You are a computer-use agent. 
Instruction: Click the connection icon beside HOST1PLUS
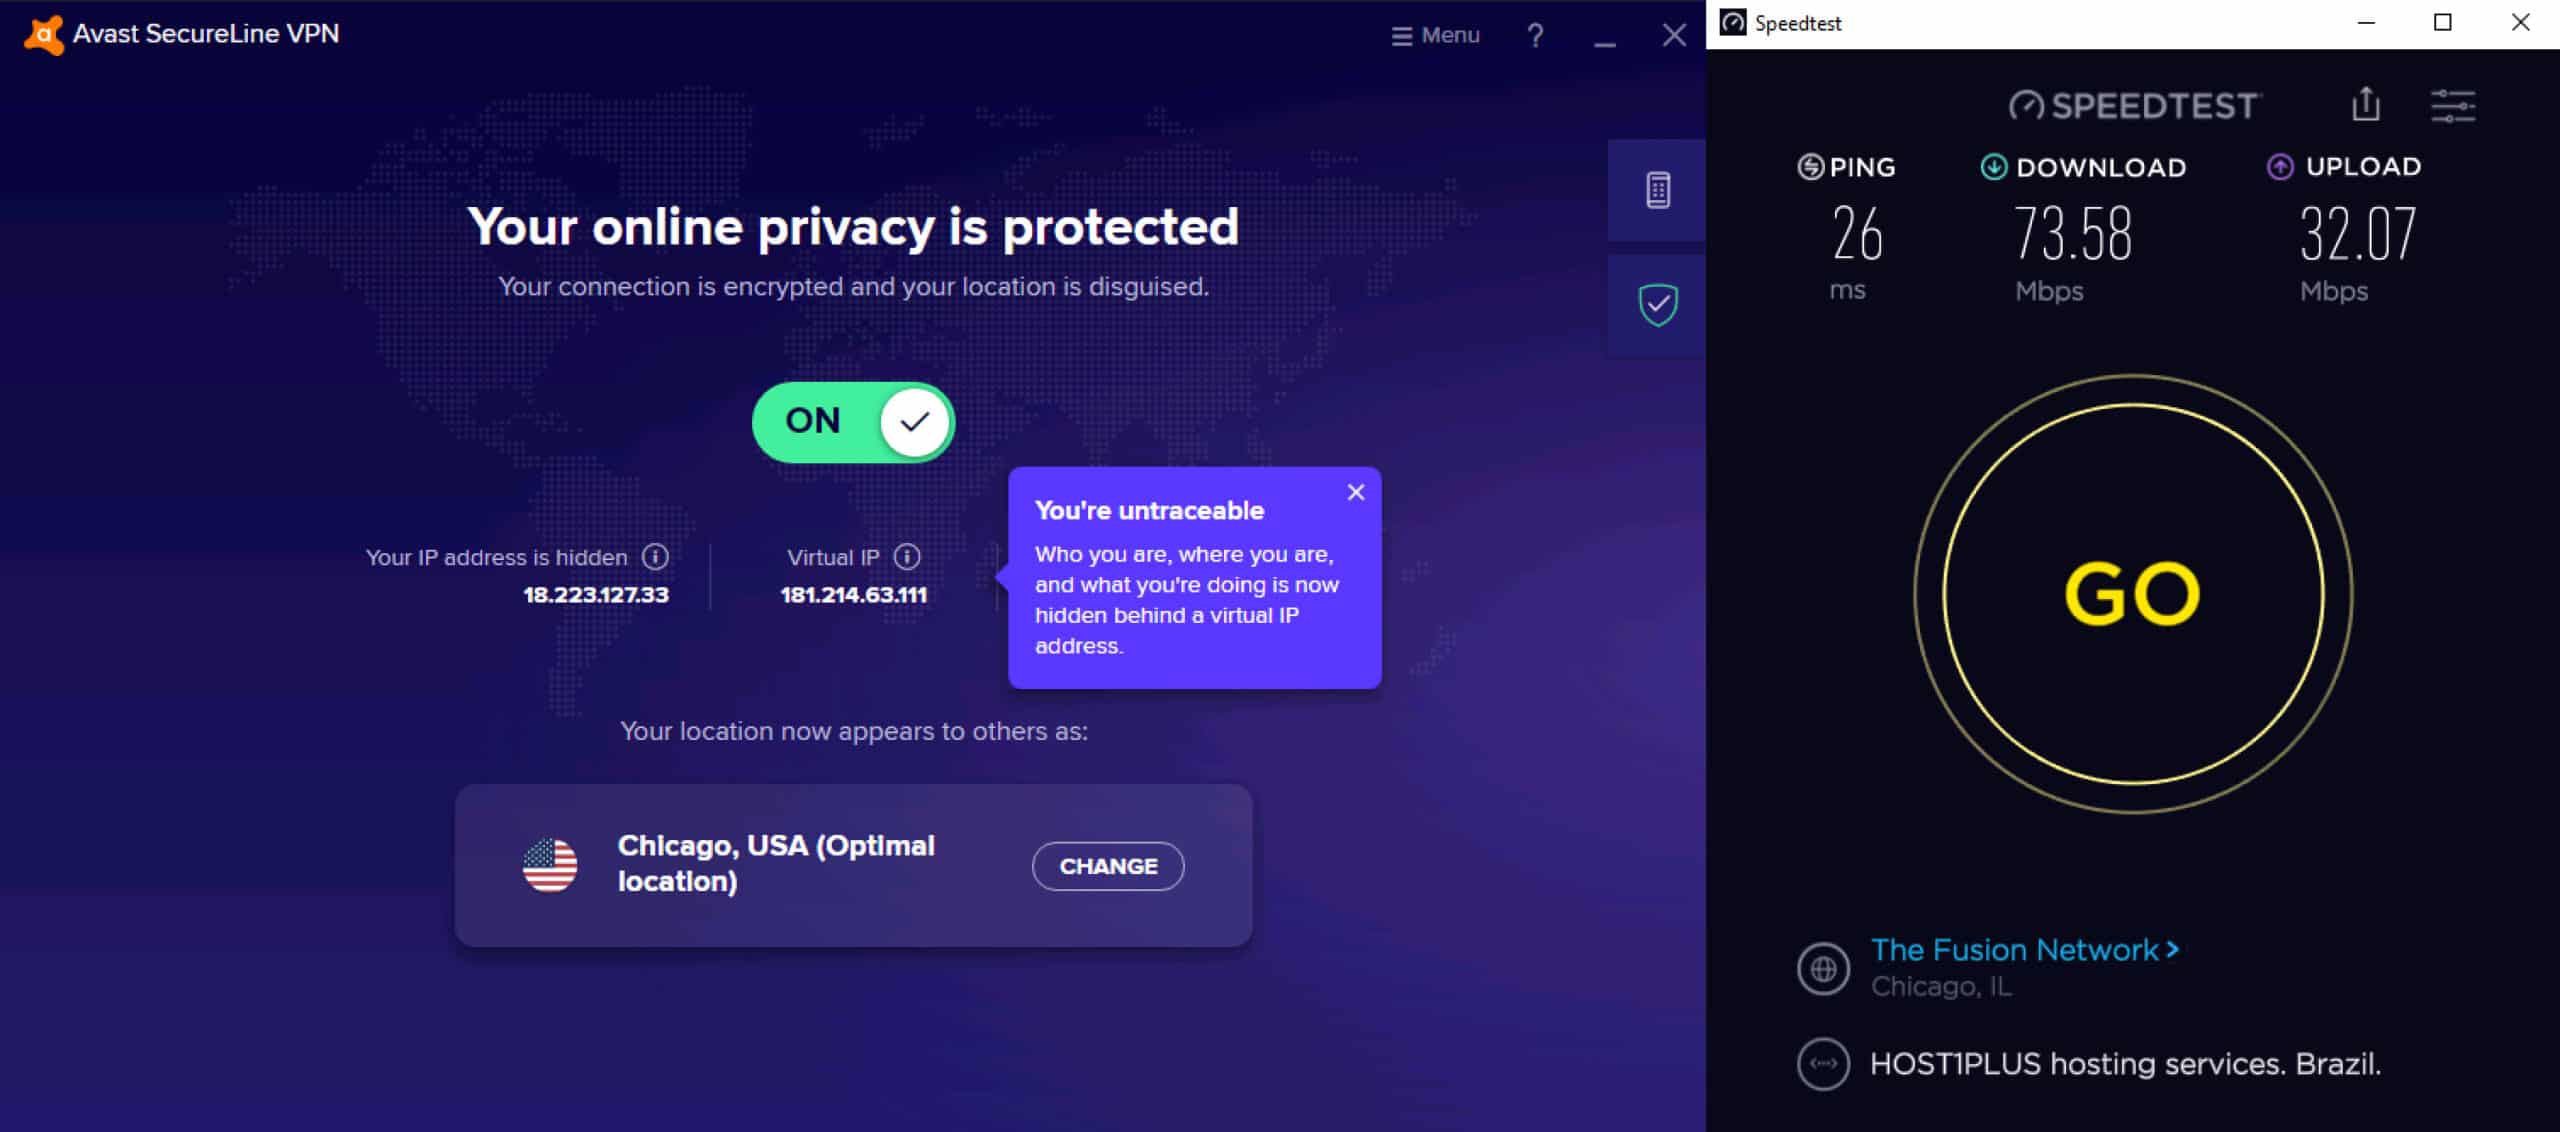point(1823,1064)
